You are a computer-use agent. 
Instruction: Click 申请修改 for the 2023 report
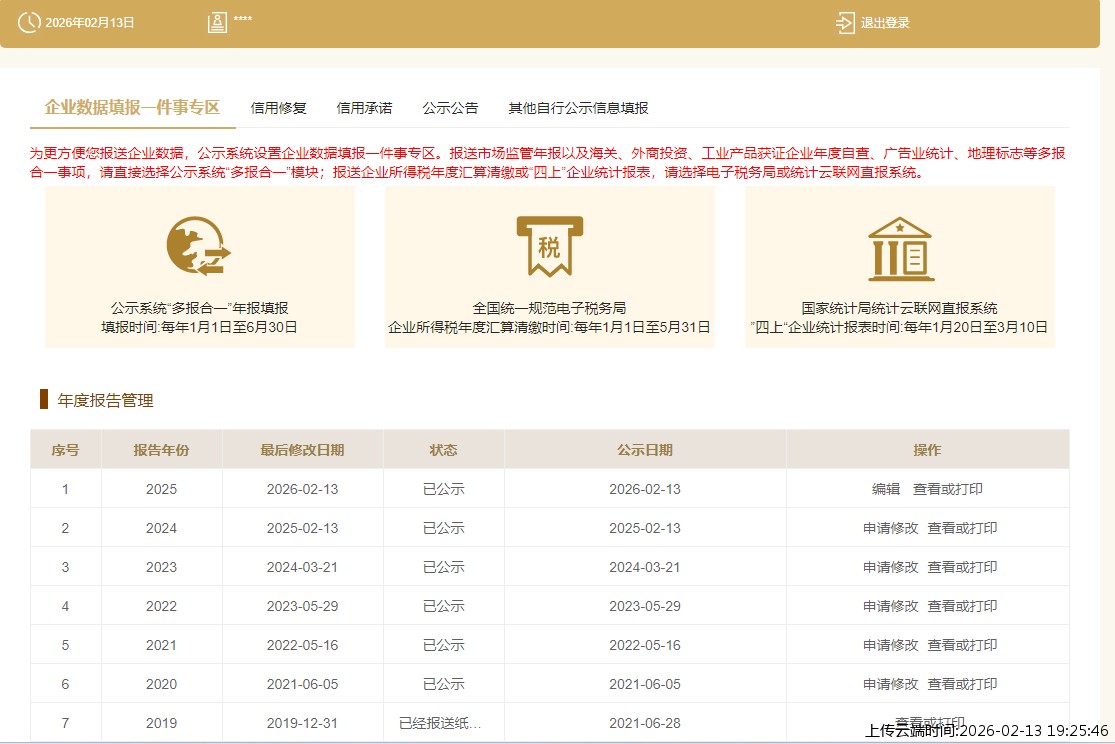click(890, 566)
